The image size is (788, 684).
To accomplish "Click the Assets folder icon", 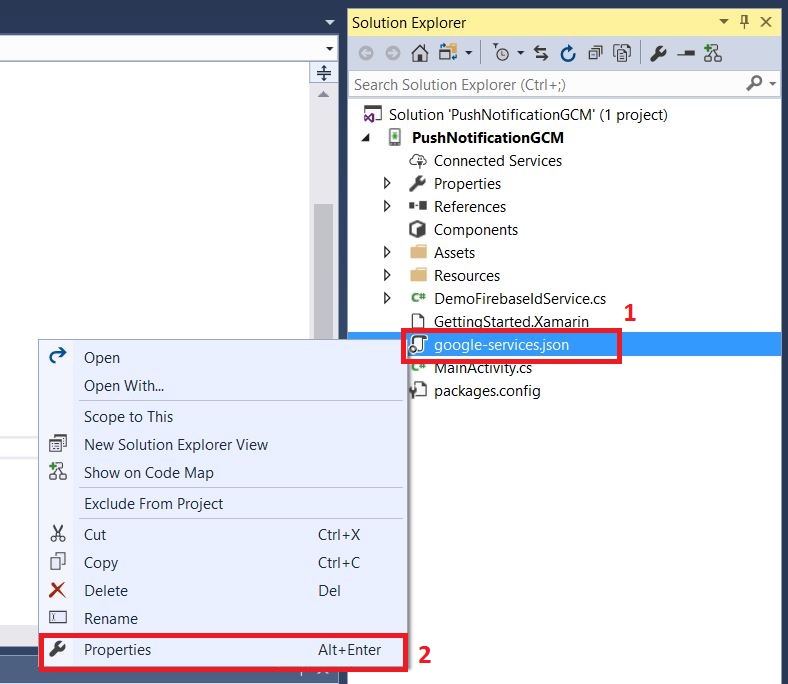I will tap(418, 252).
